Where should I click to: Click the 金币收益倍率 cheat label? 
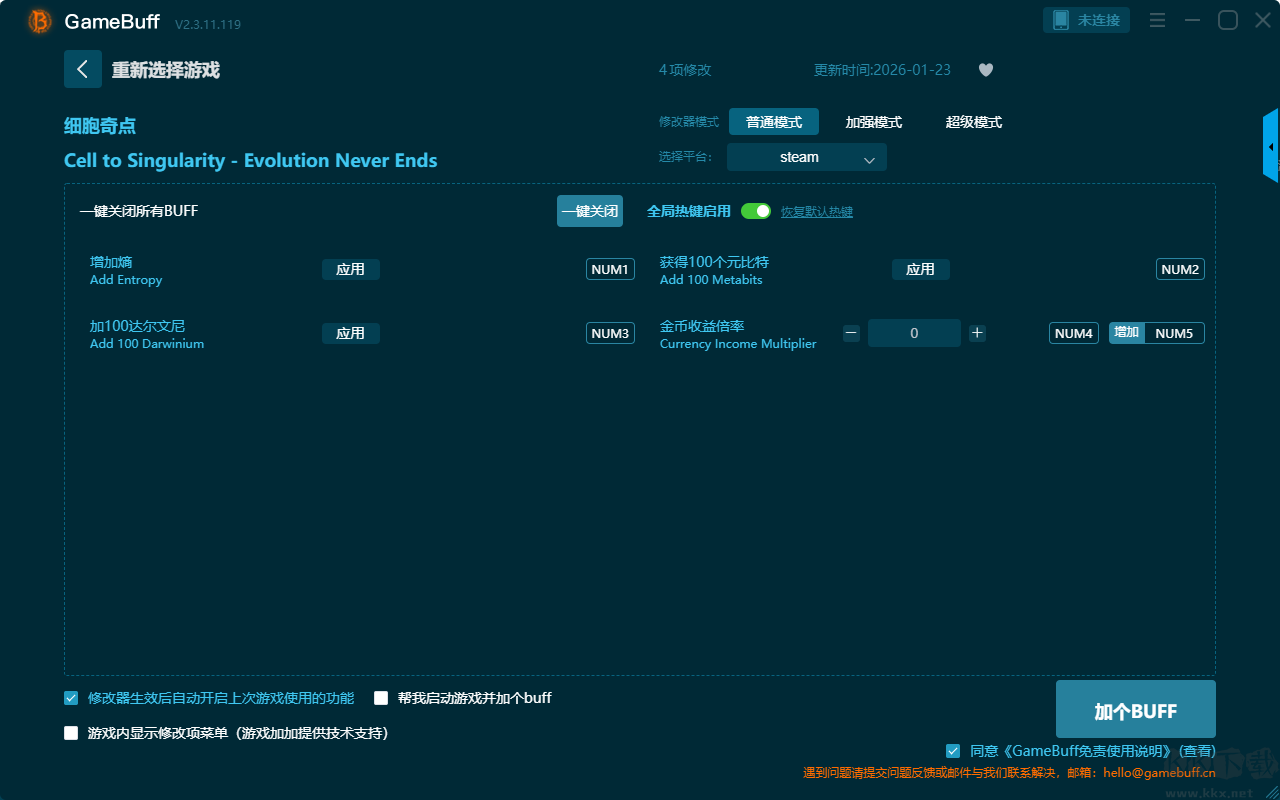(702, 326)
